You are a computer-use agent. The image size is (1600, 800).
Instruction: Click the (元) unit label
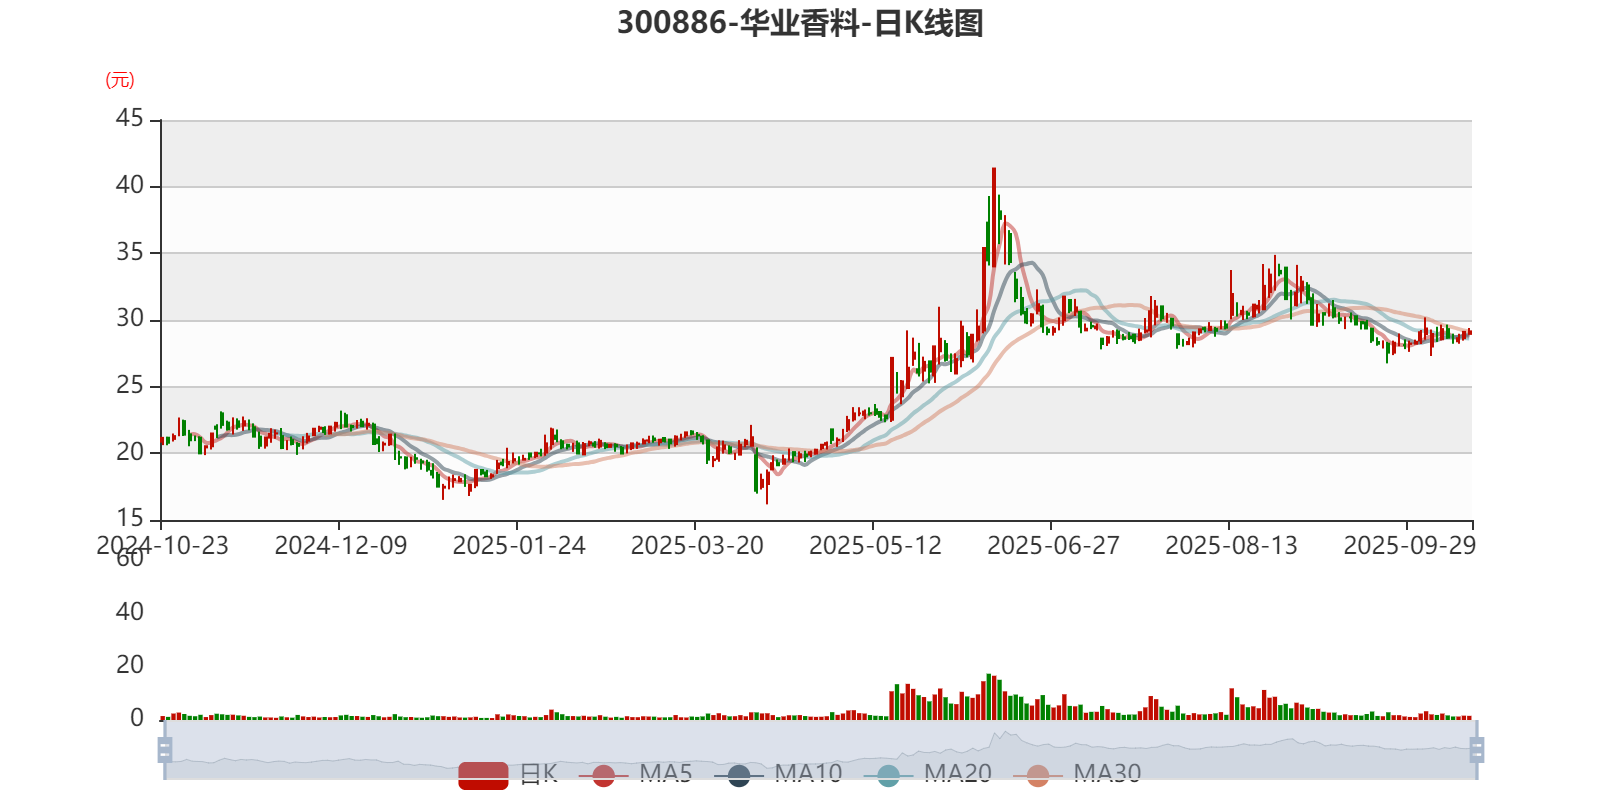[120, 80]
